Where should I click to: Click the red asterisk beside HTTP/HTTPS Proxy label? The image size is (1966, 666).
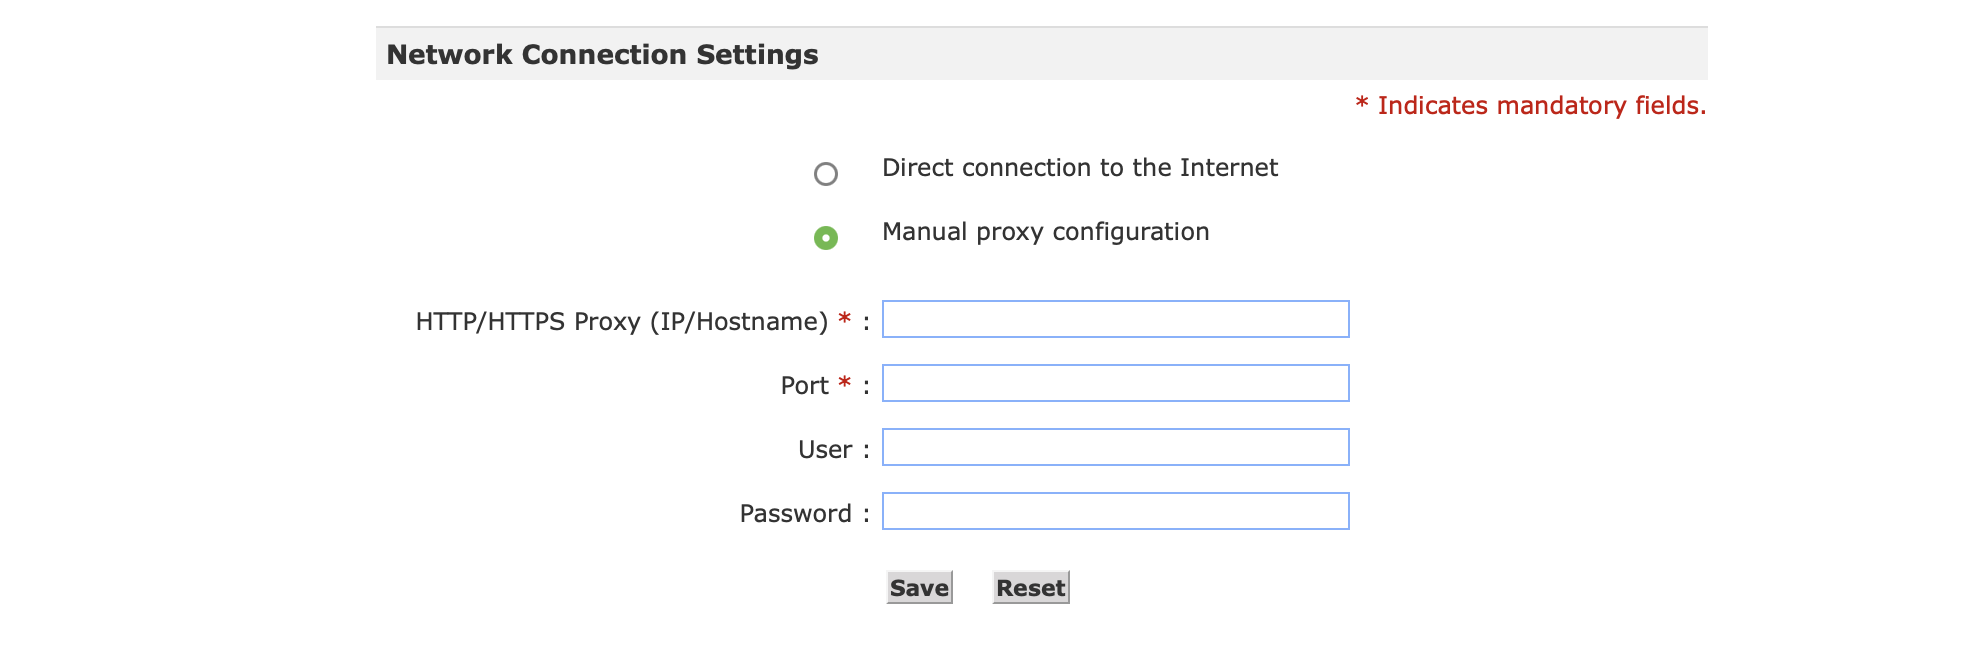(x=845, y=319)
